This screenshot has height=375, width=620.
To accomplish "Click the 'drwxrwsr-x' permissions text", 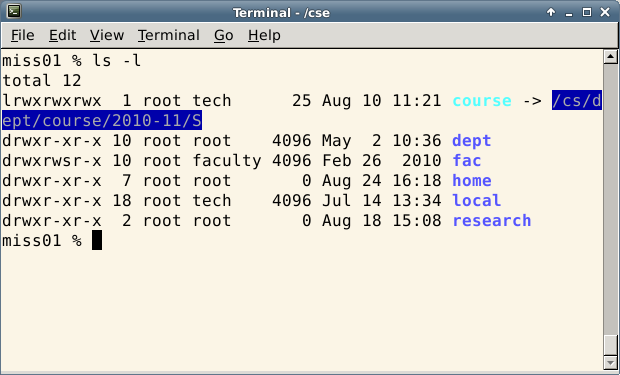I will coord(52,161).
